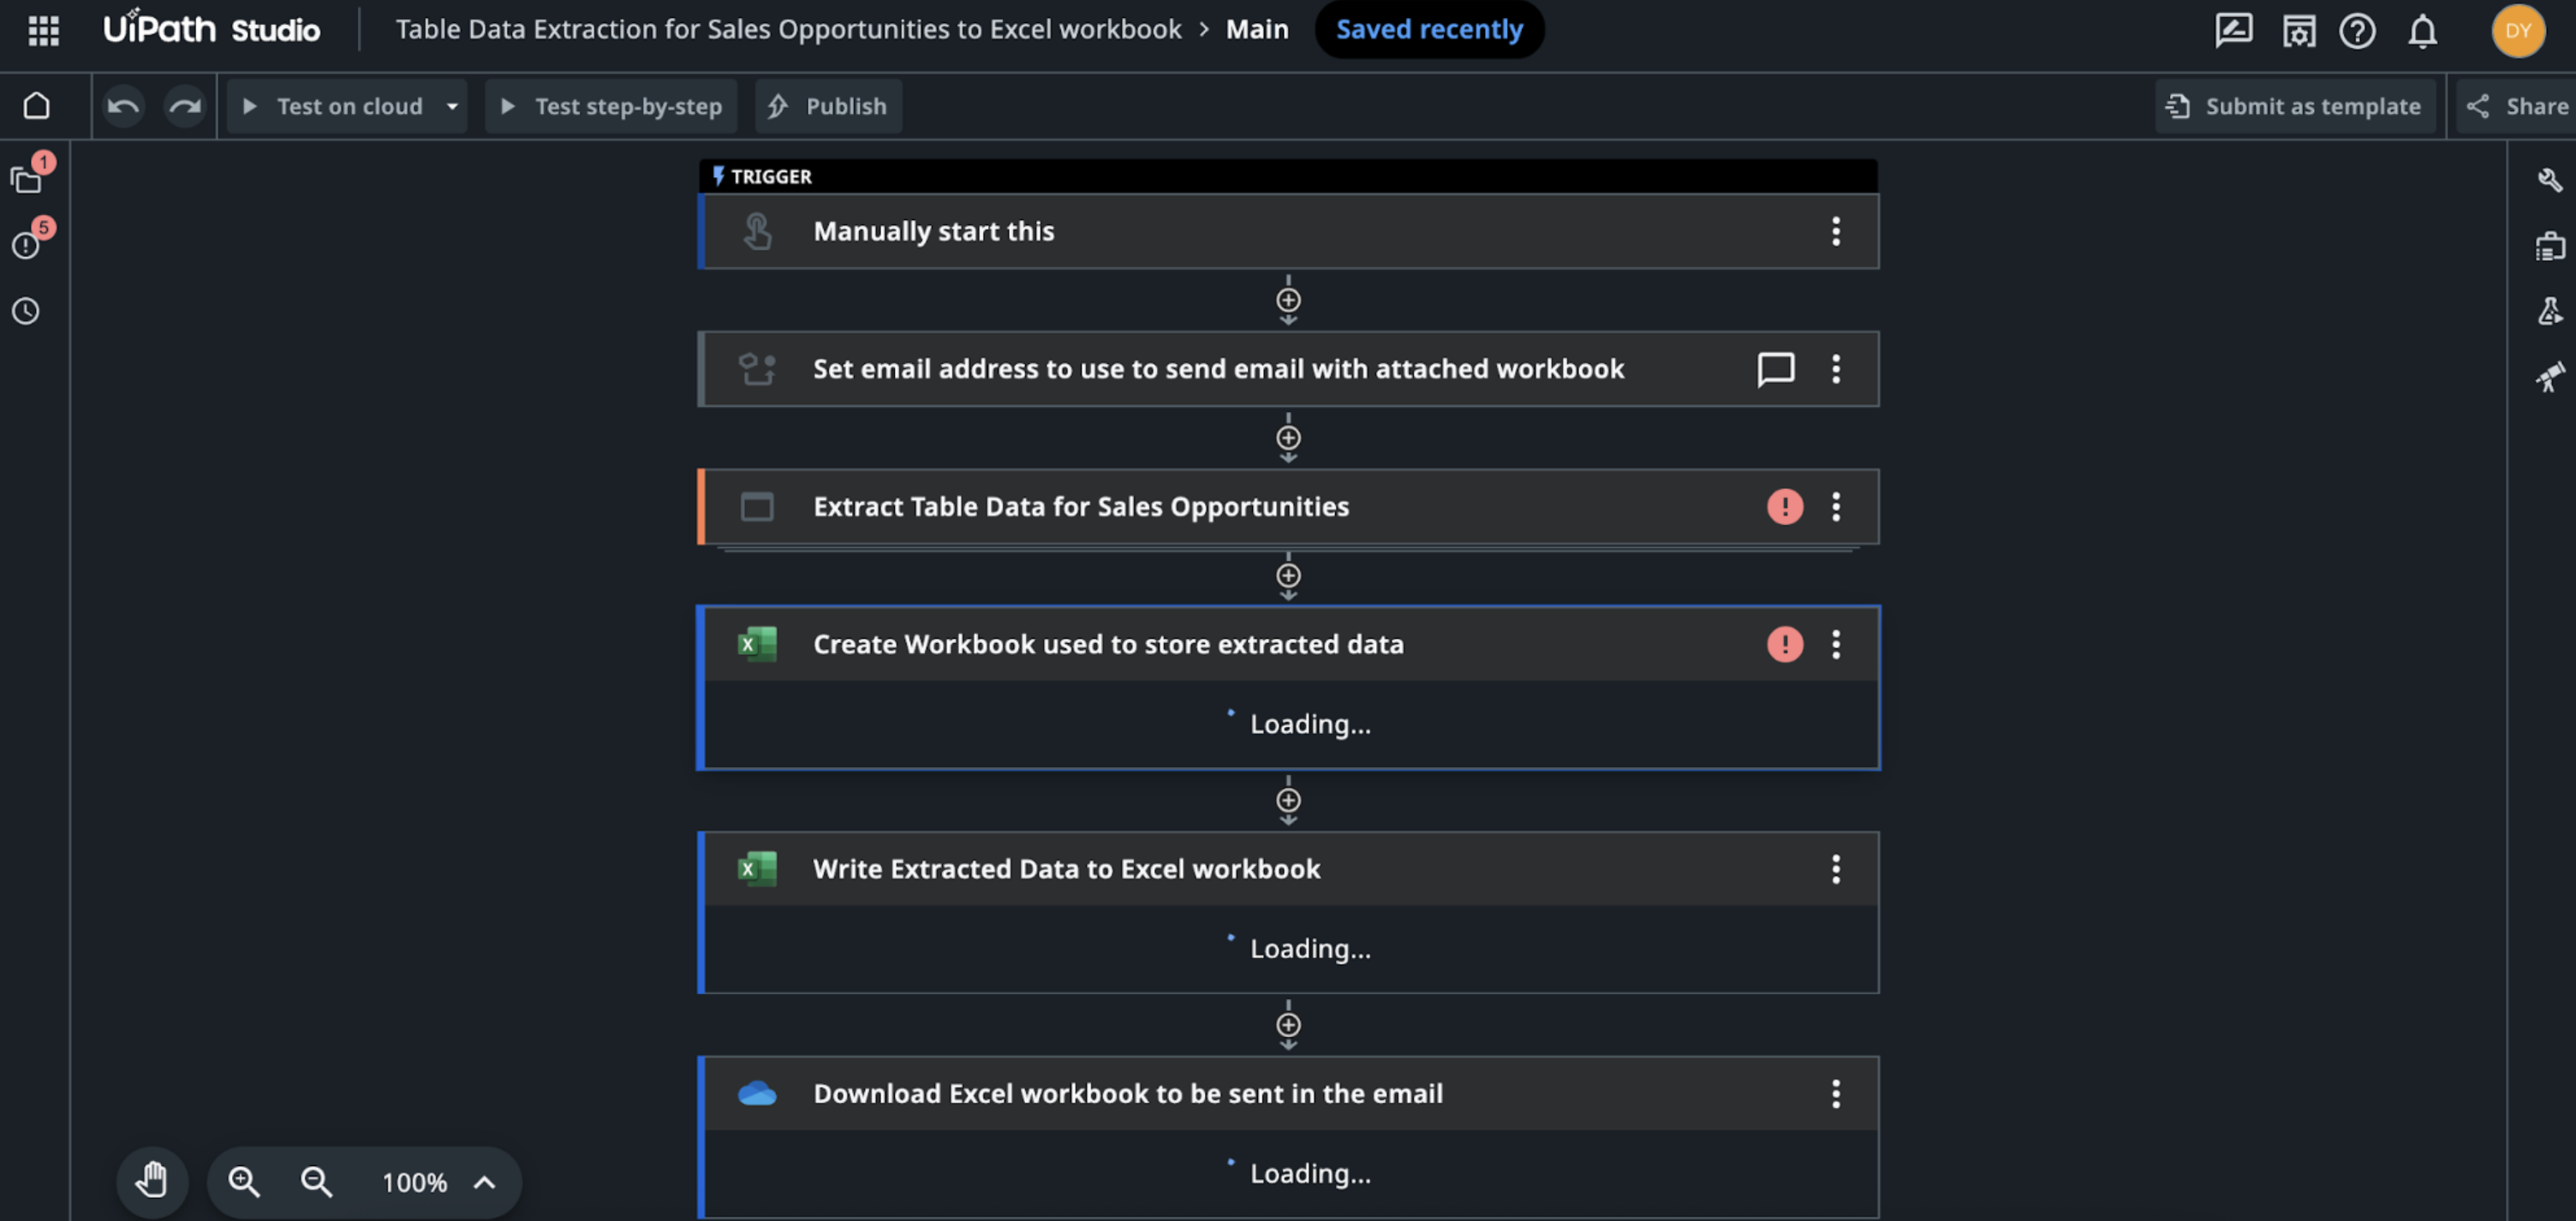Image resolution: width=2576 pixels, height=1221 pixels.
Task: Switch to the Main workflow breadcrumb
Action: (x=1257, y=29)
